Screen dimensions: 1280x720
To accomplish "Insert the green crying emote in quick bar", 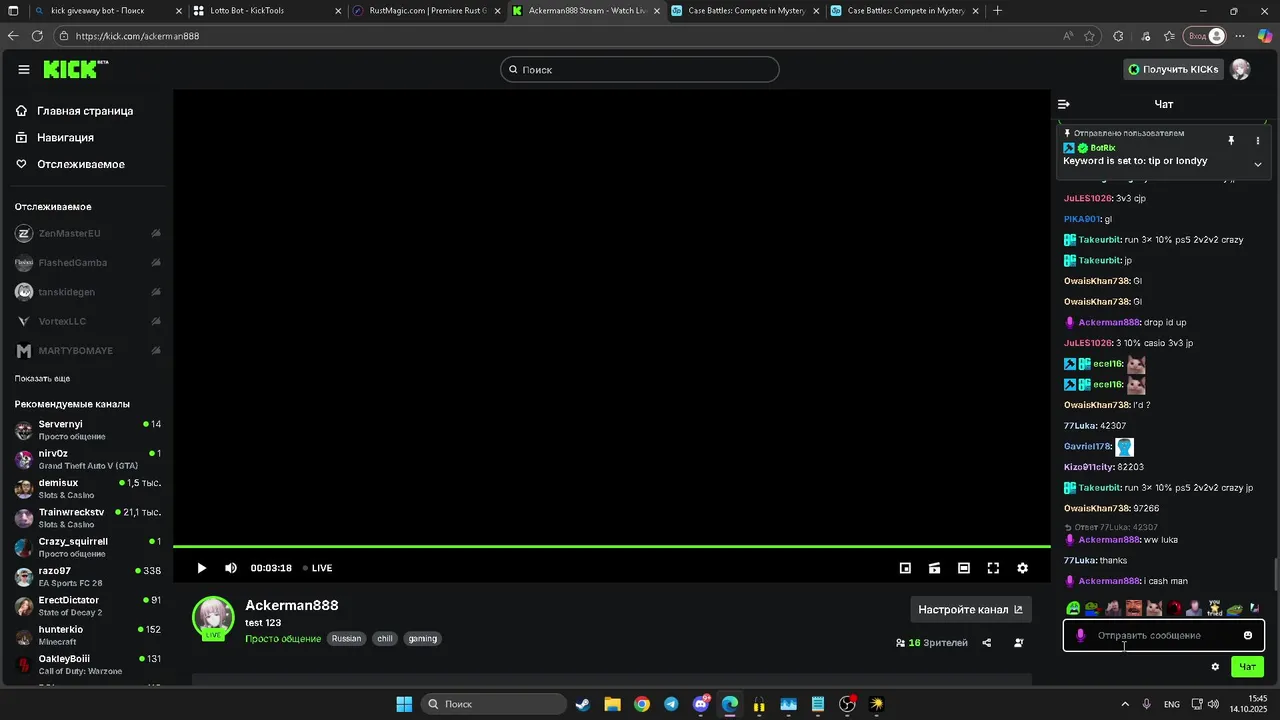I will pos(1073,608).
